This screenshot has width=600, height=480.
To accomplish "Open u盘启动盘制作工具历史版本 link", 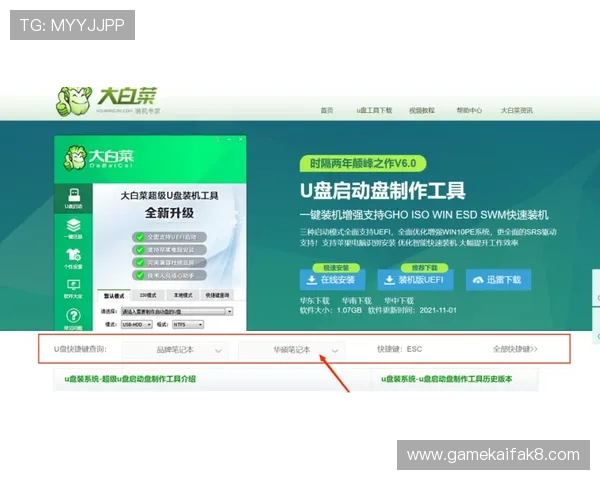I will pyautogui.click(x=447, y=379).
